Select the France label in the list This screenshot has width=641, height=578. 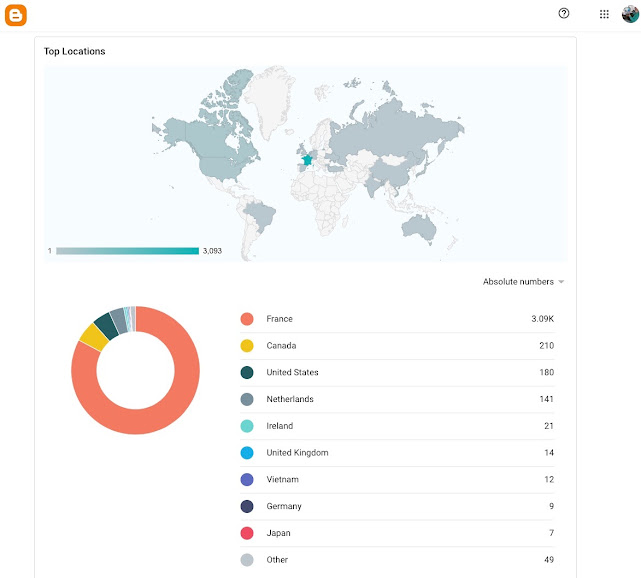coord(279,319)
